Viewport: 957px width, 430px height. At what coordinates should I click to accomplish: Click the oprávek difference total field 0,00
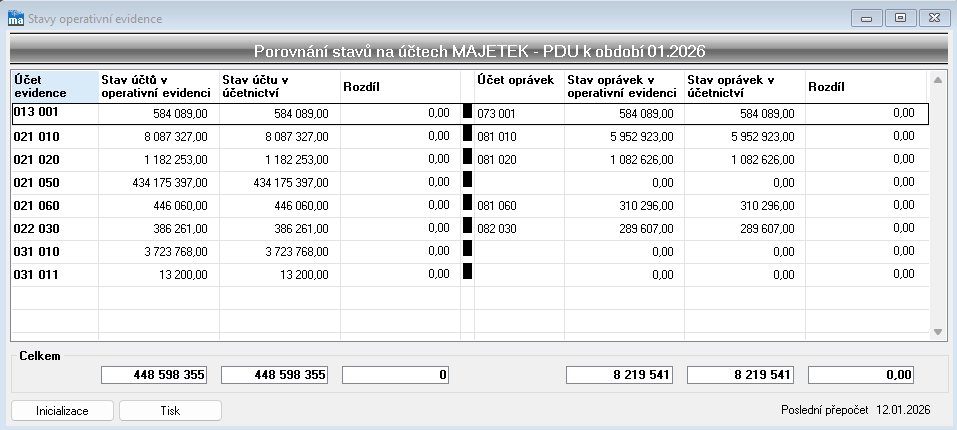click(x=861, y=374)
